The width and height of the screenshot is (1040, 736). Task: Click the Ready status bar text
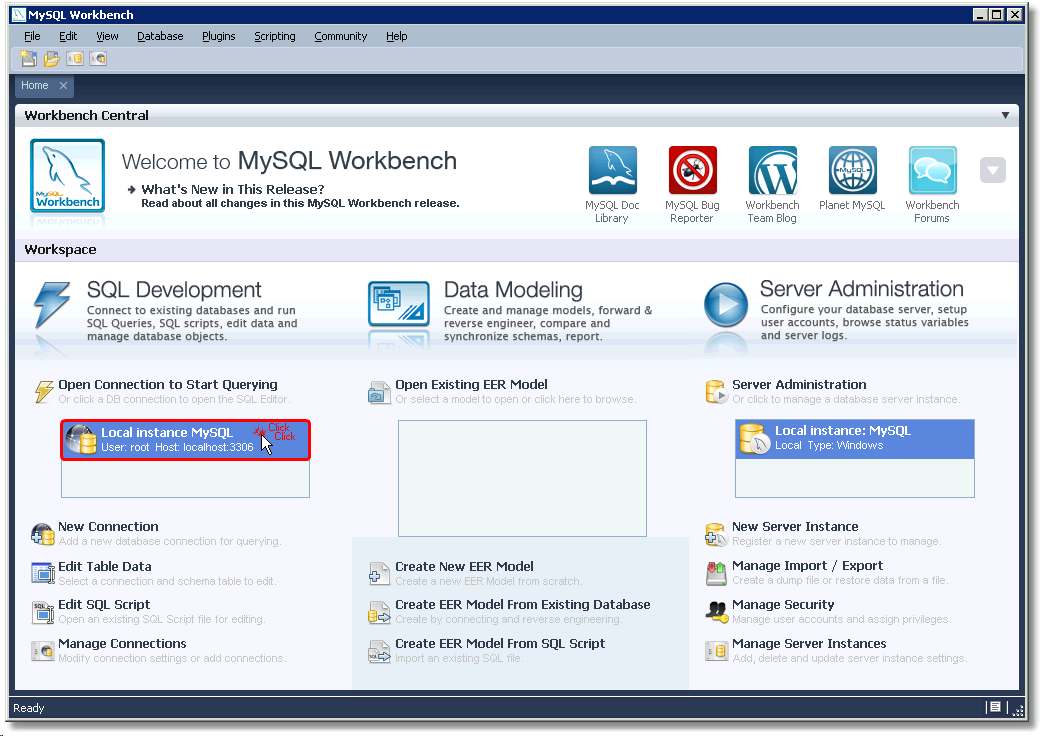coord(29,708)
